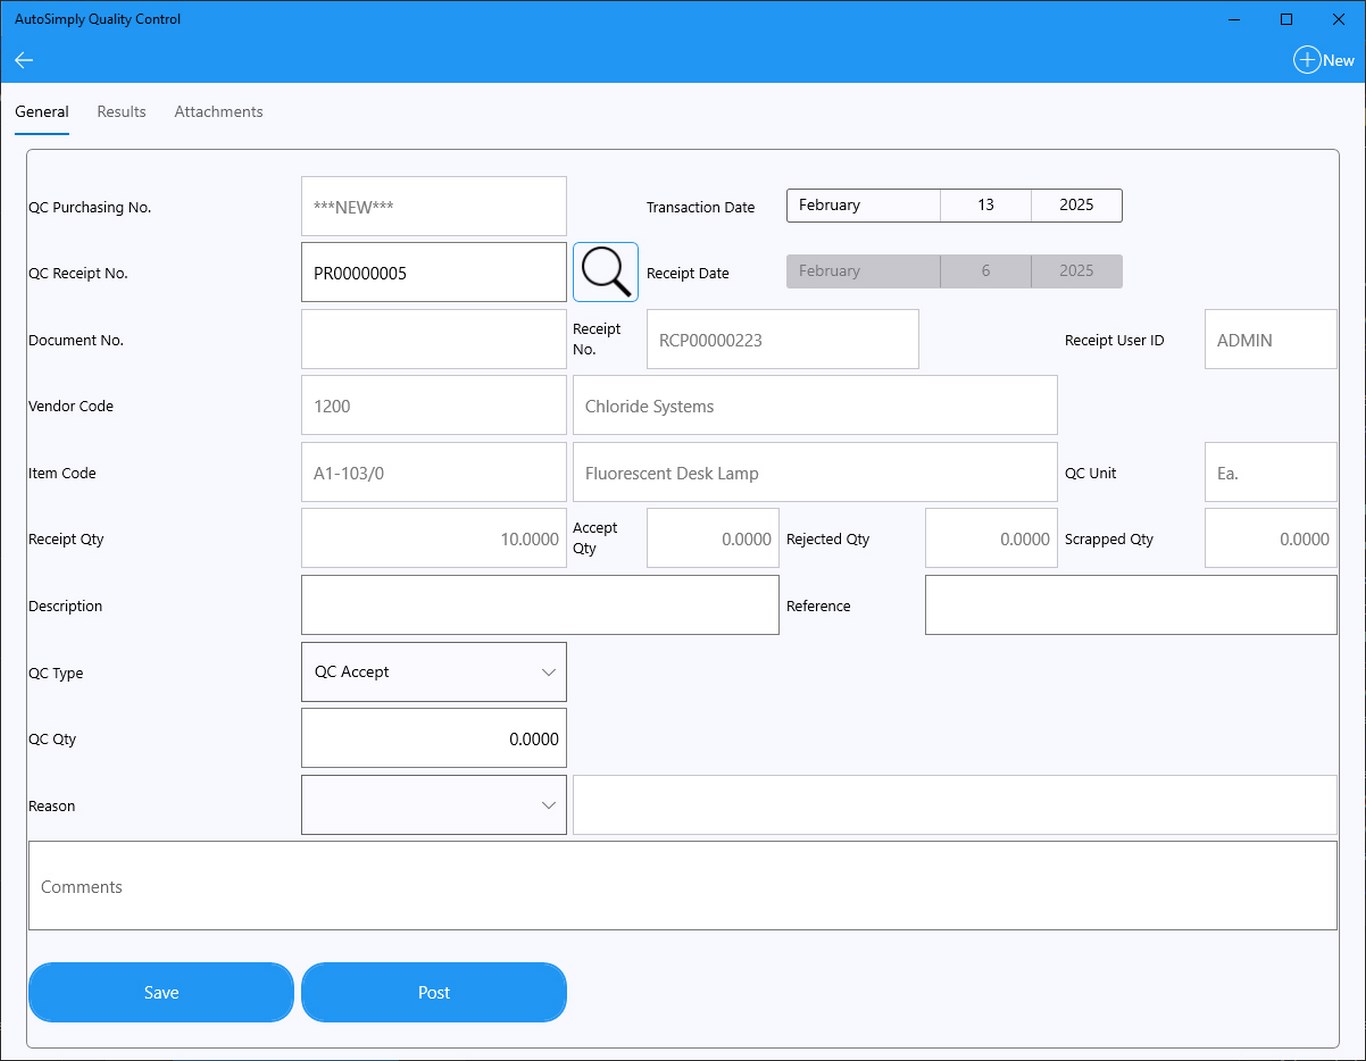Click into the Comments text box
This screenshot has height=1061, width=1366.
[683, 886]
